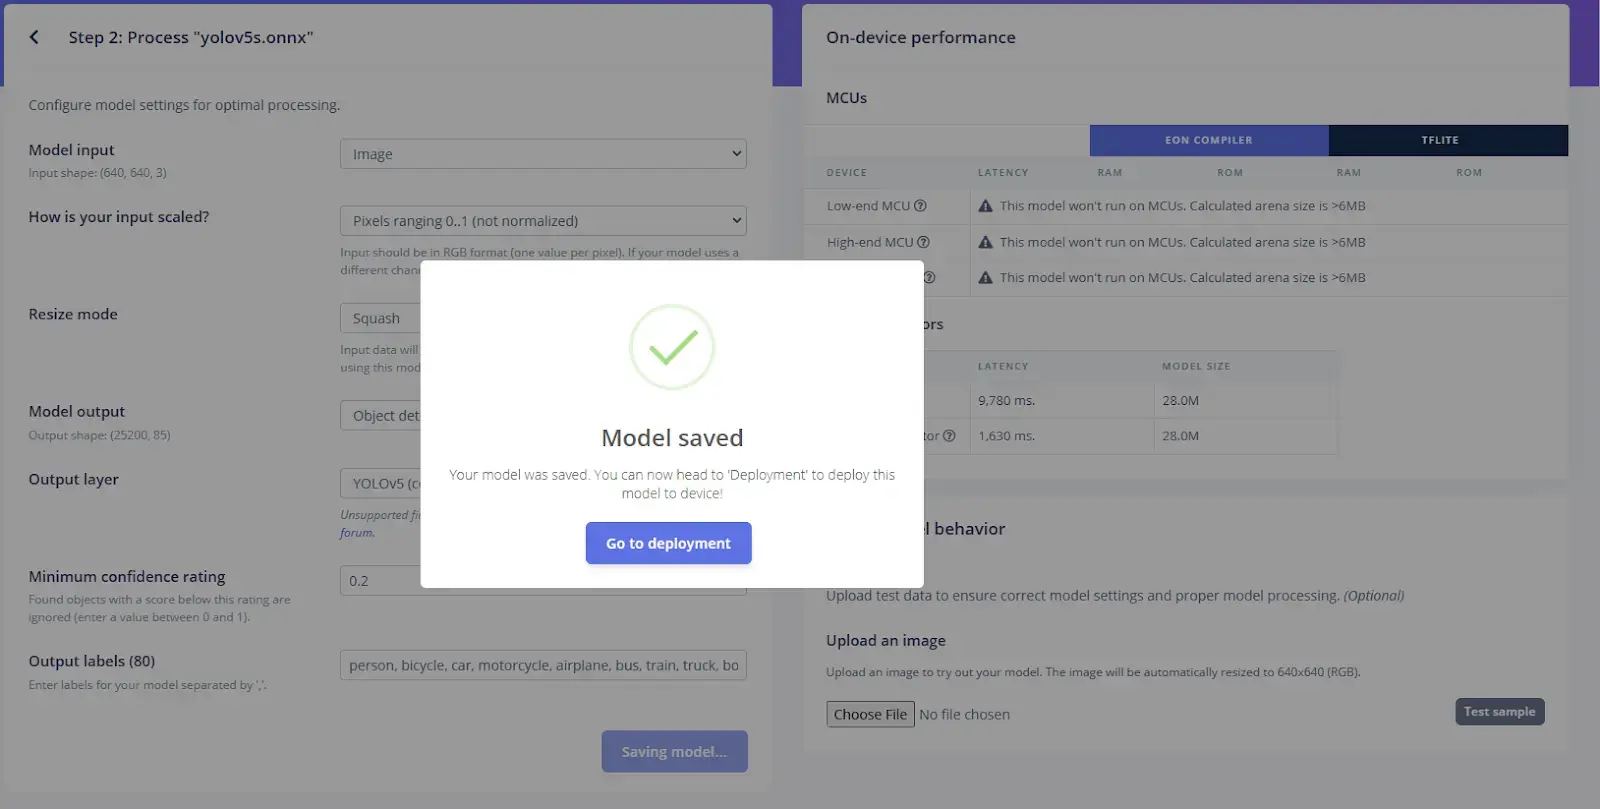Click the minimum confidence rating field
Screen dimensions: 1600x809
380,581
